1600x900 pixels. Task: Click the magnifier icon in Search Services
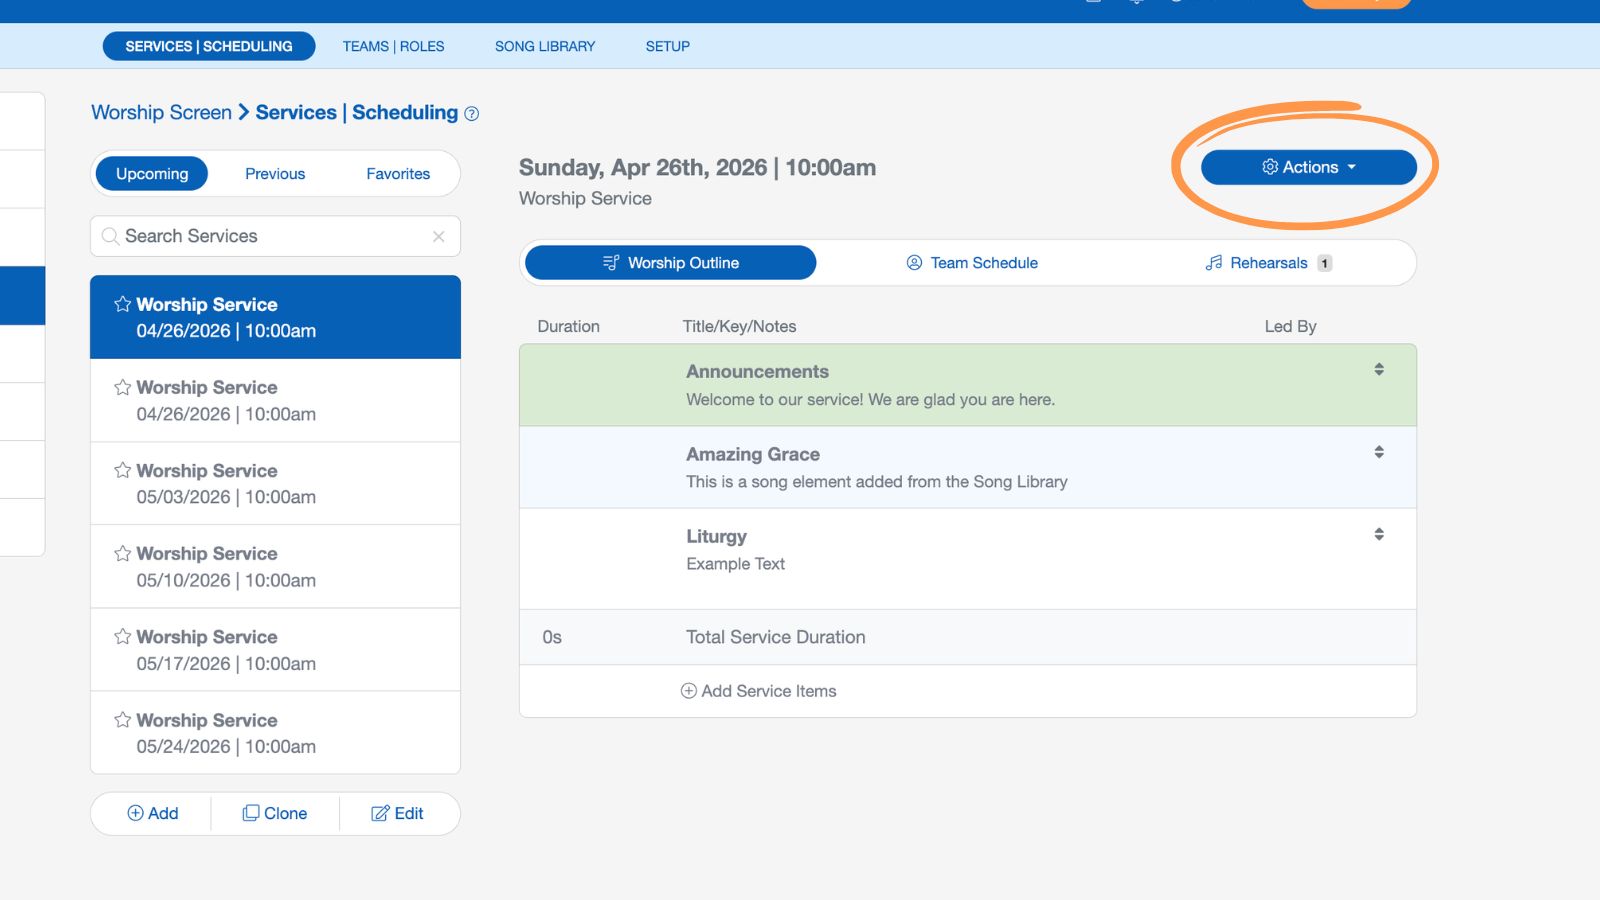coord(110,236)
